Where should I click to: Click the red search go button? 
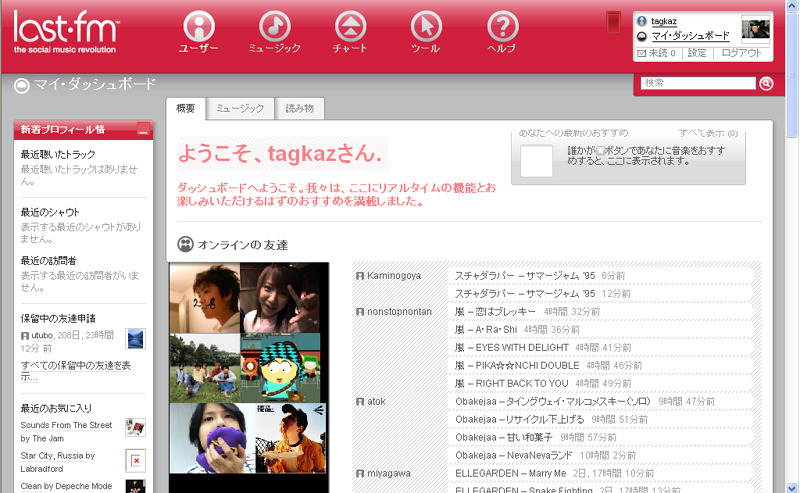tap(766, 83)
